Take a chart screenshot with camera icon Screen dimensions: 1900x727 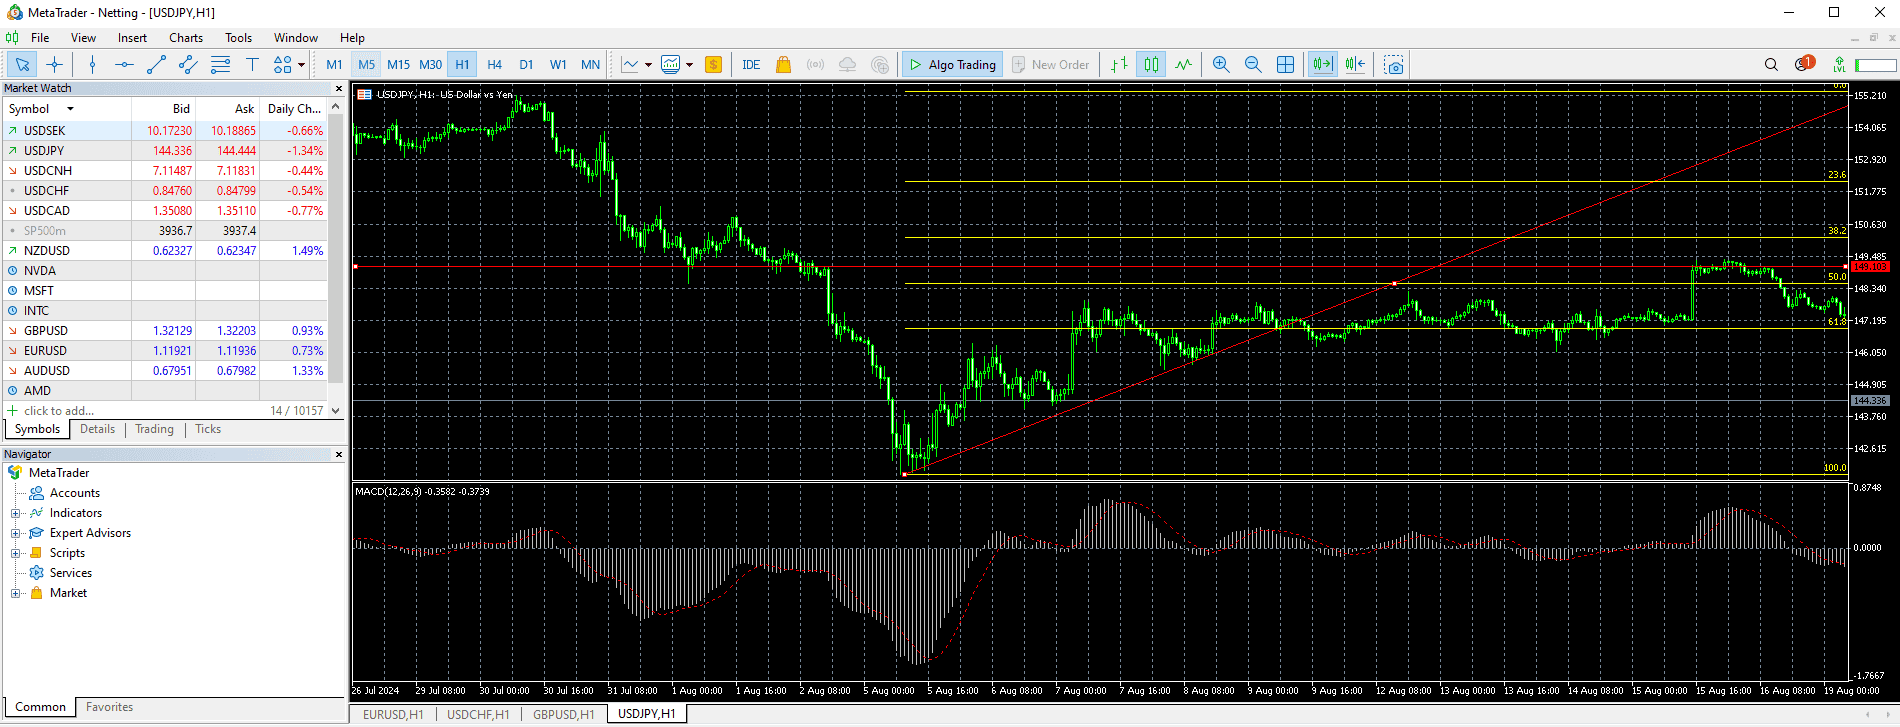pos(1394,65)
